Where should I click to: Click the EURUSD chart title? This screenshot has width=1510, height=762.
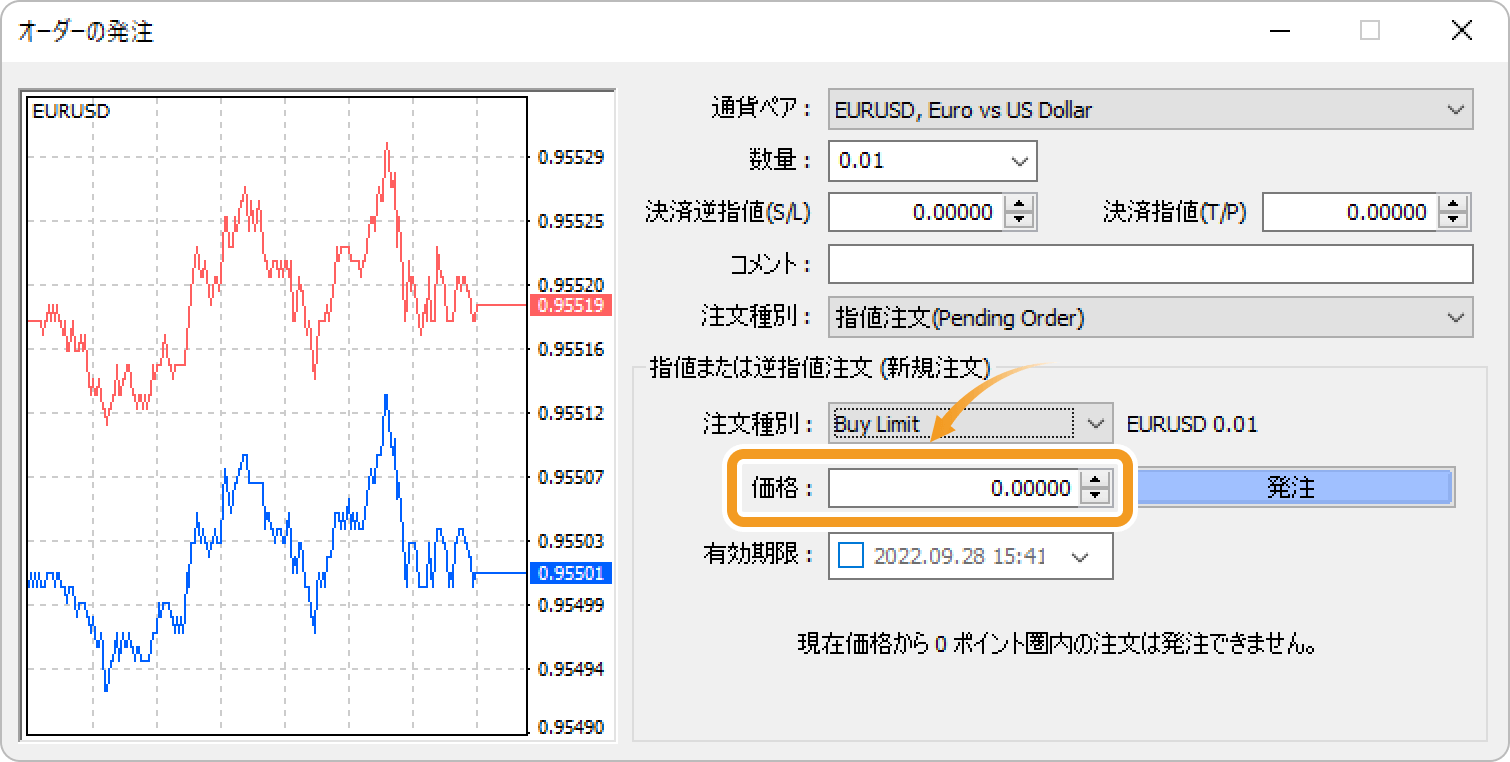(x=71, y=111)
